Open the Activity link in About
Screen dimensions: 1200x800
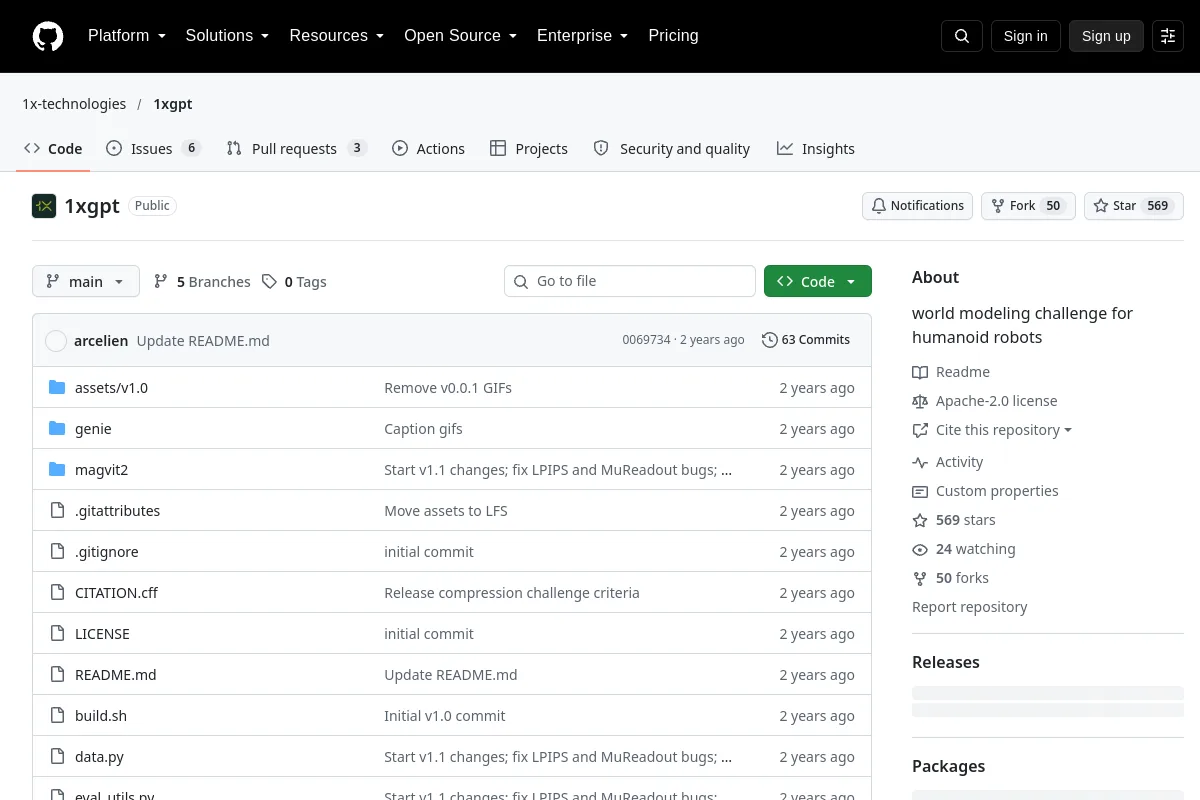[948, 462]
